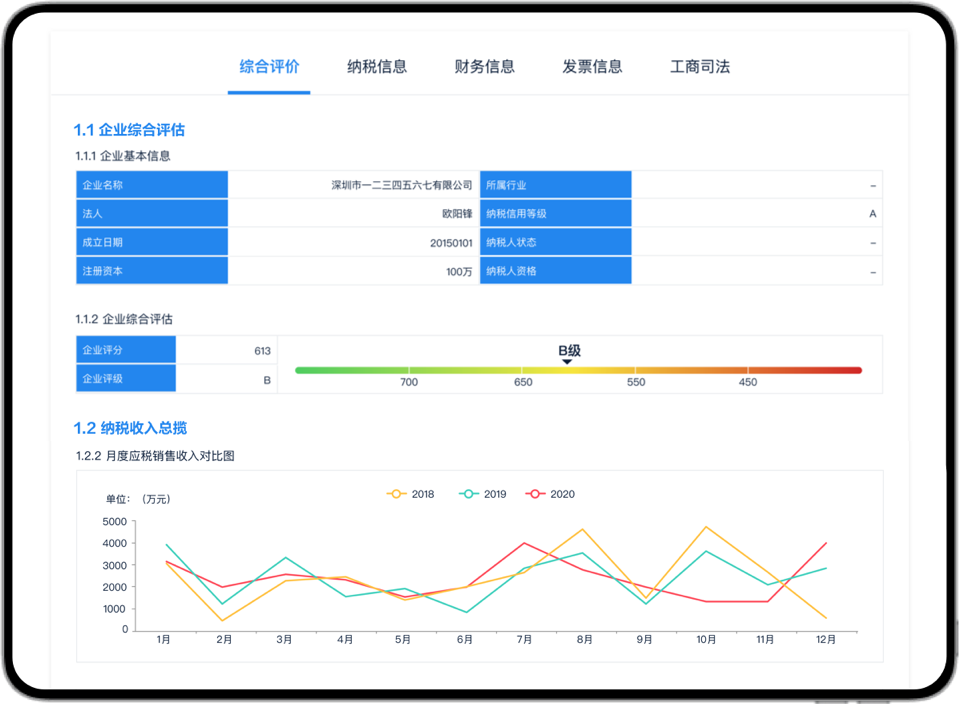Click the 纳税信用等级 header cell
The width and height of the screenshot is (960, 704).
point(555,214)
